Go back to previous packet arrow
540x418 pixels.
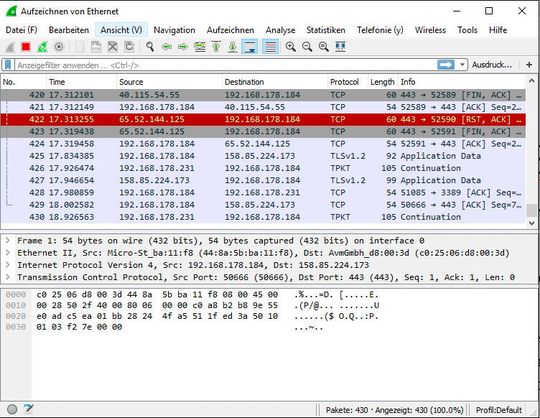pos(167,47)
